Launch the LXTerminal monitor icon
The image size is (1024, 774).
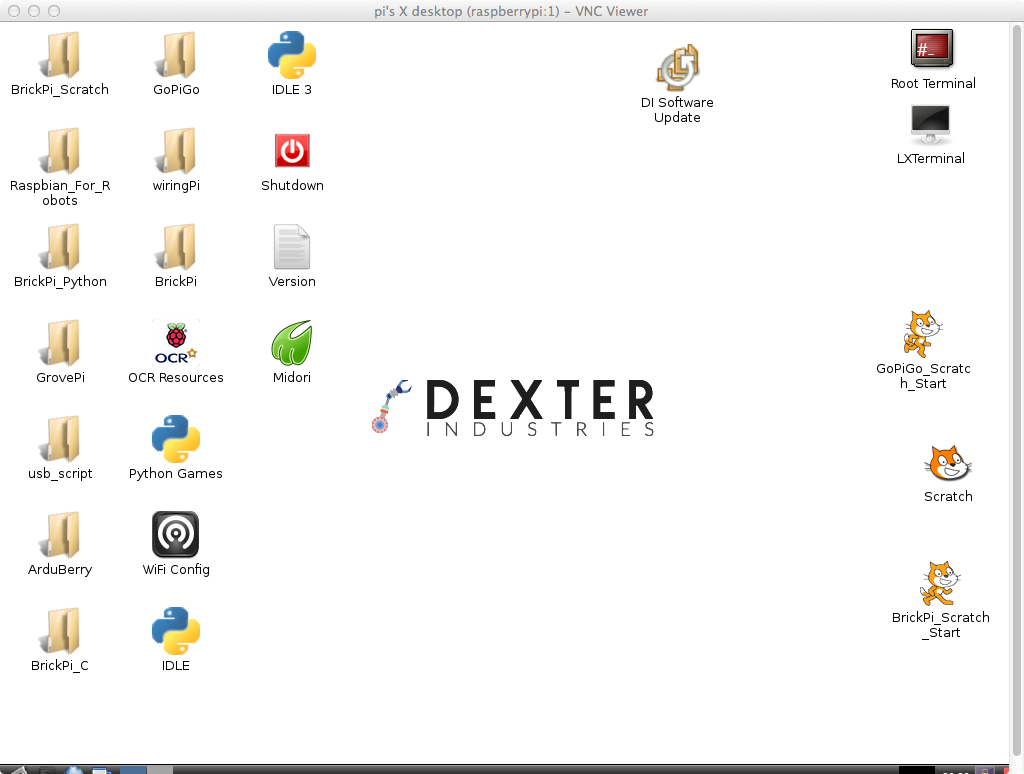(x=931, y=125)
